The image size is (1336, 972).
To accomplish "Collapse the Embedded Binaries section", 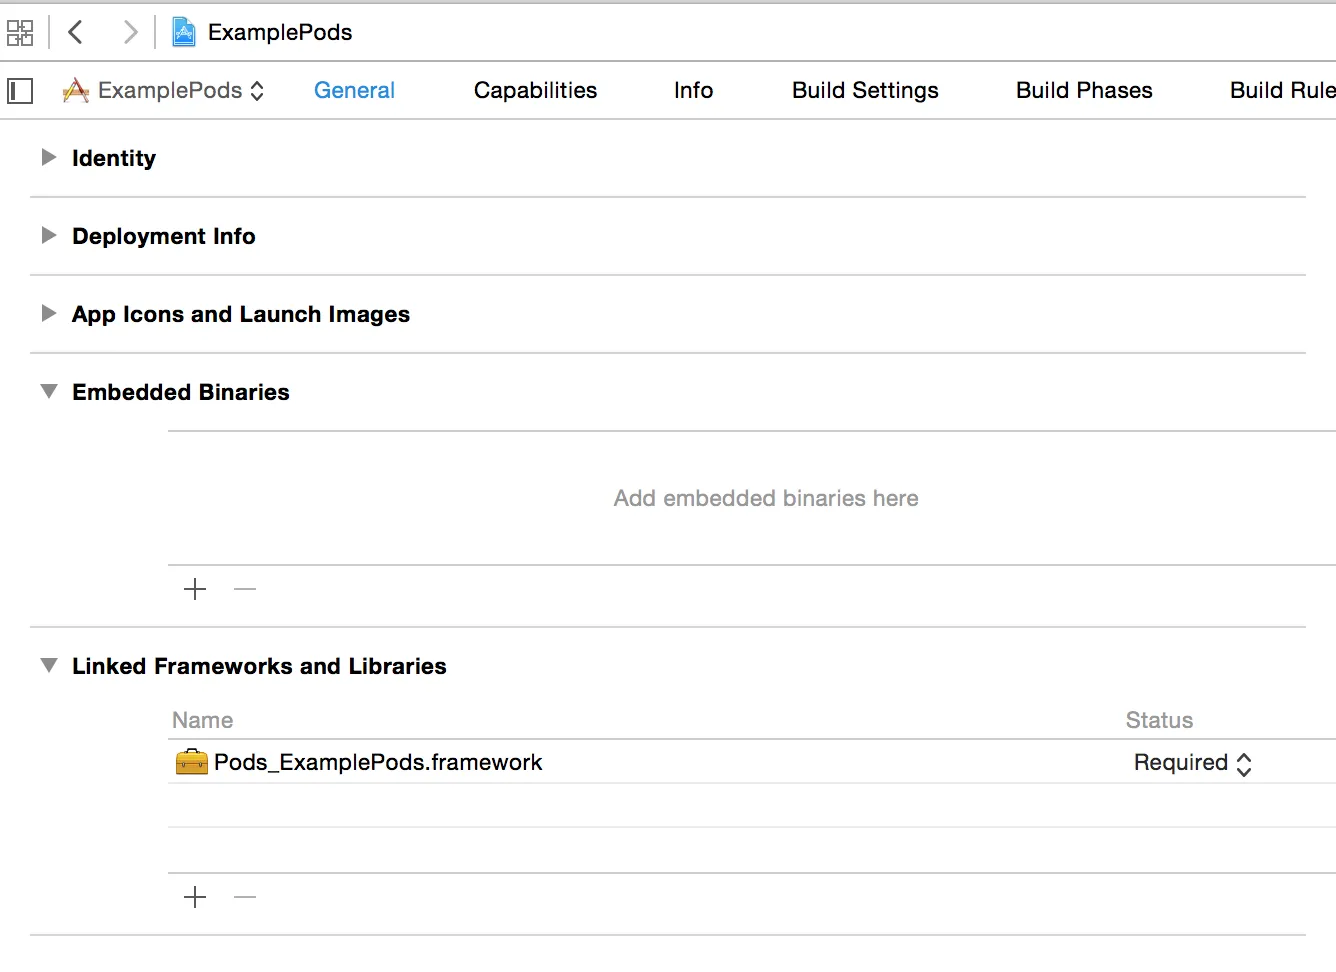I will pos(48,392).
